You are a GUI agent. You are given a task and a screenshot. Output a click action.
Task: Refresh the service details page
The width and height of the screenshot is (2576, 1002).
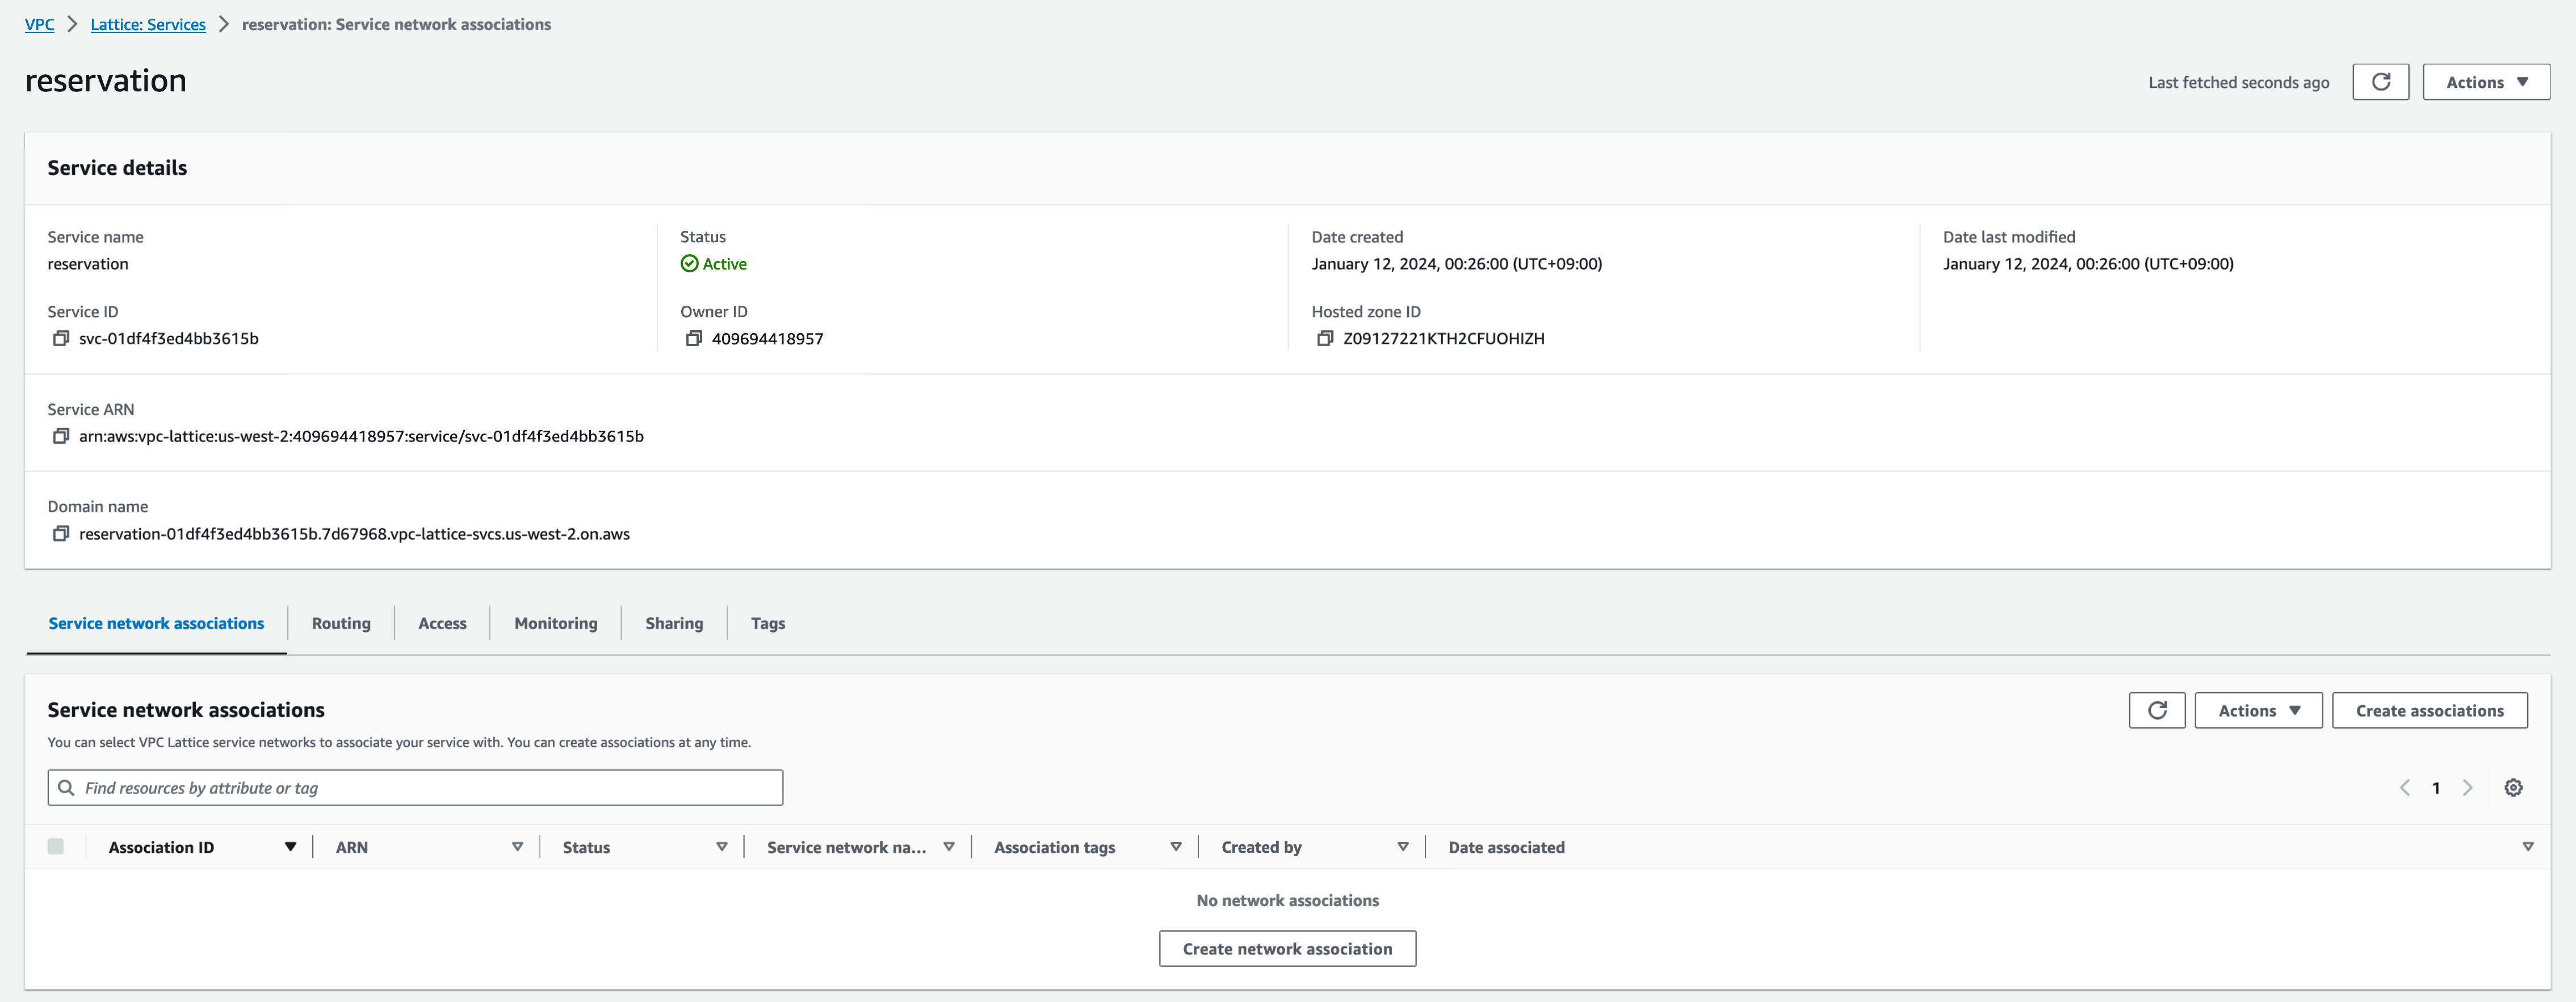(x=2380, y=82)
